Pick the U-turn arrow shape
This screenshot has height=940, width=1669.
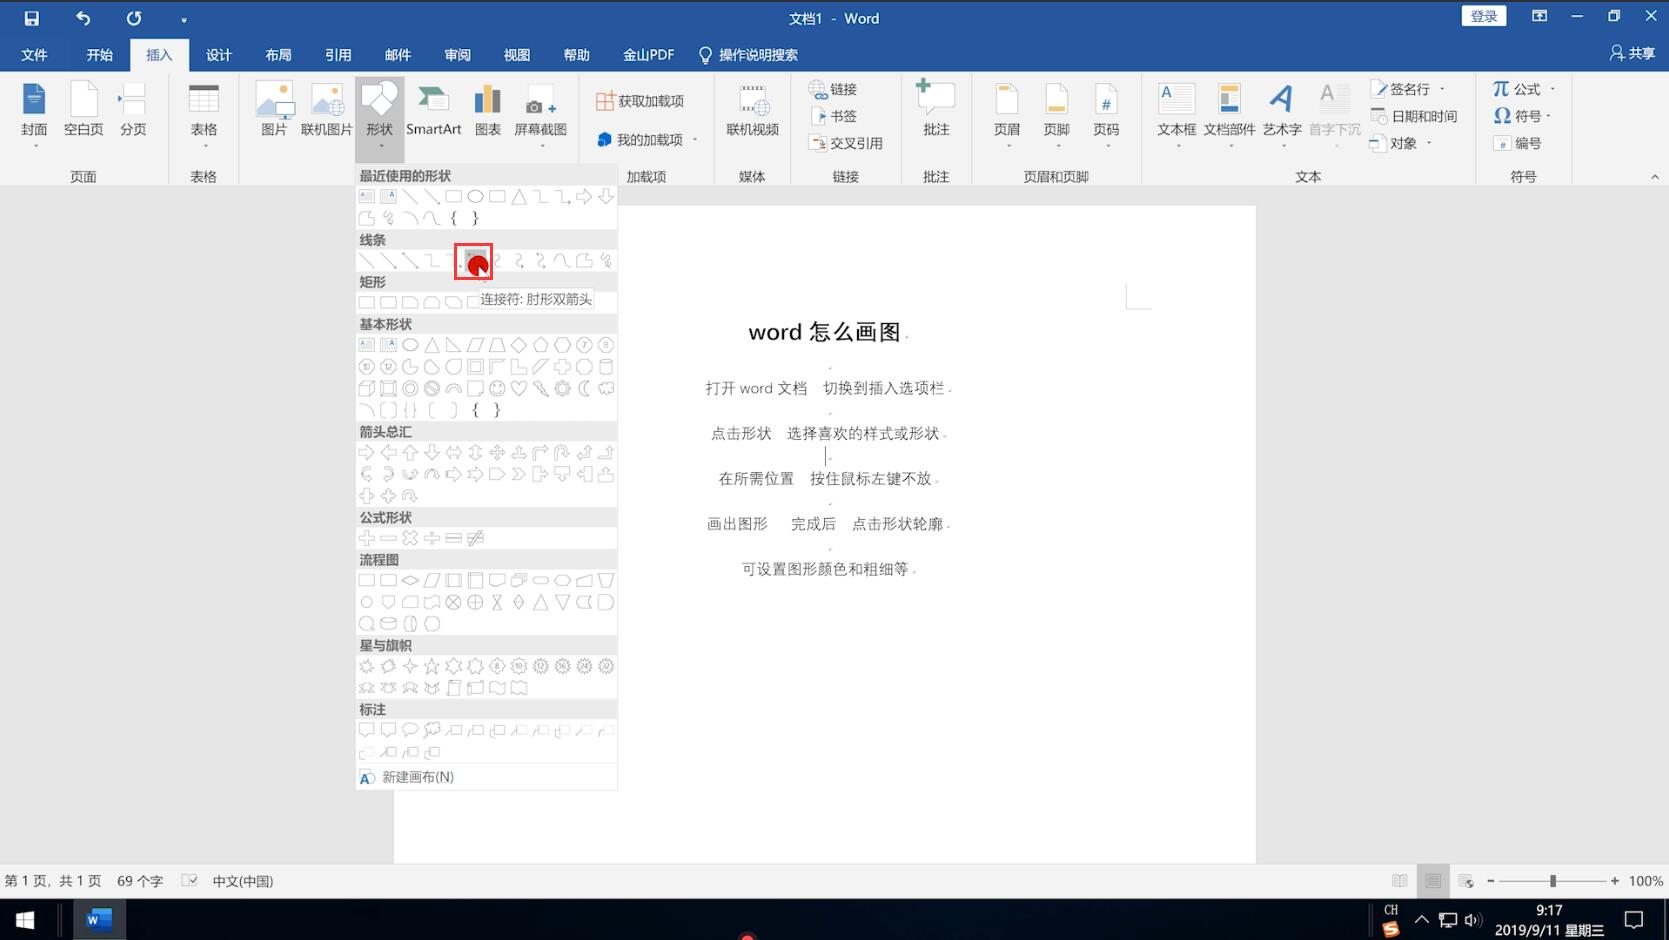[562, 453]
